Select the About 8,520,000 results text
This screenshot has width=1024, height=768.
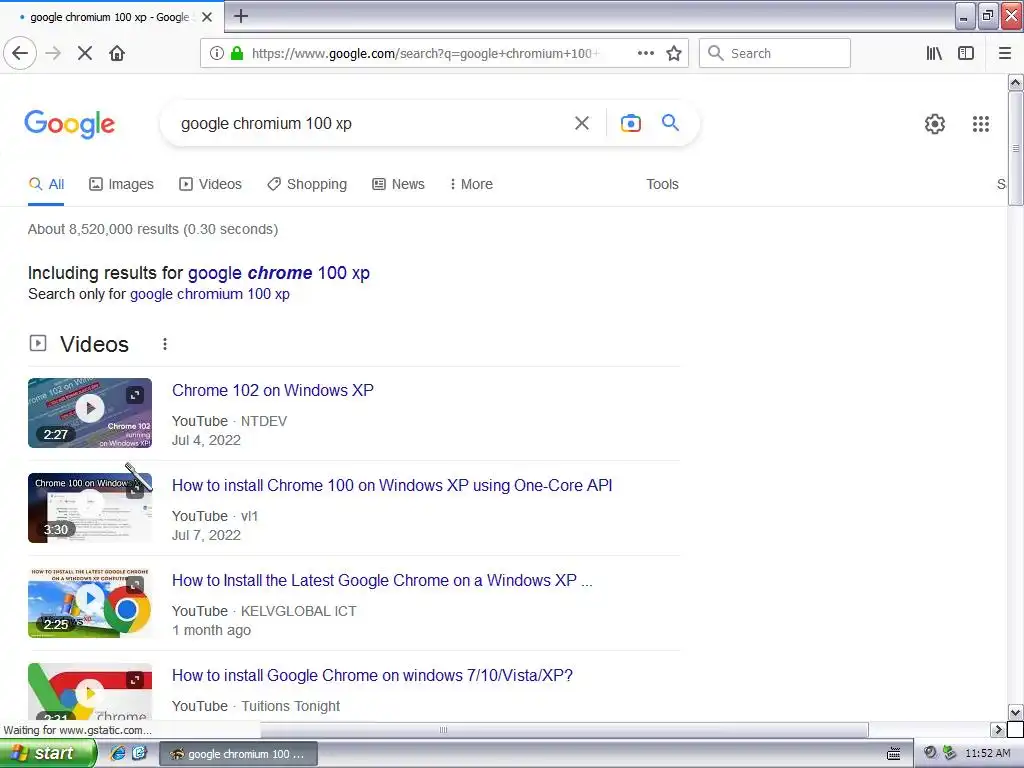coord(153,229)
